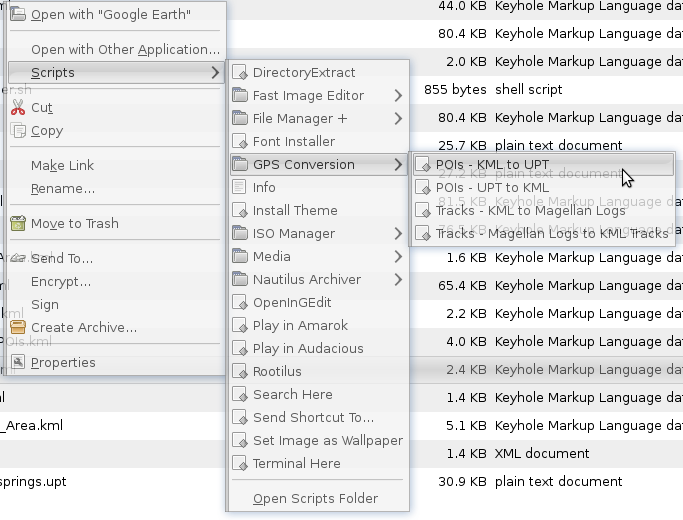Screen dimensions: 683x520
Task: Select Make Link from context menu
Action: coord(116,165)
